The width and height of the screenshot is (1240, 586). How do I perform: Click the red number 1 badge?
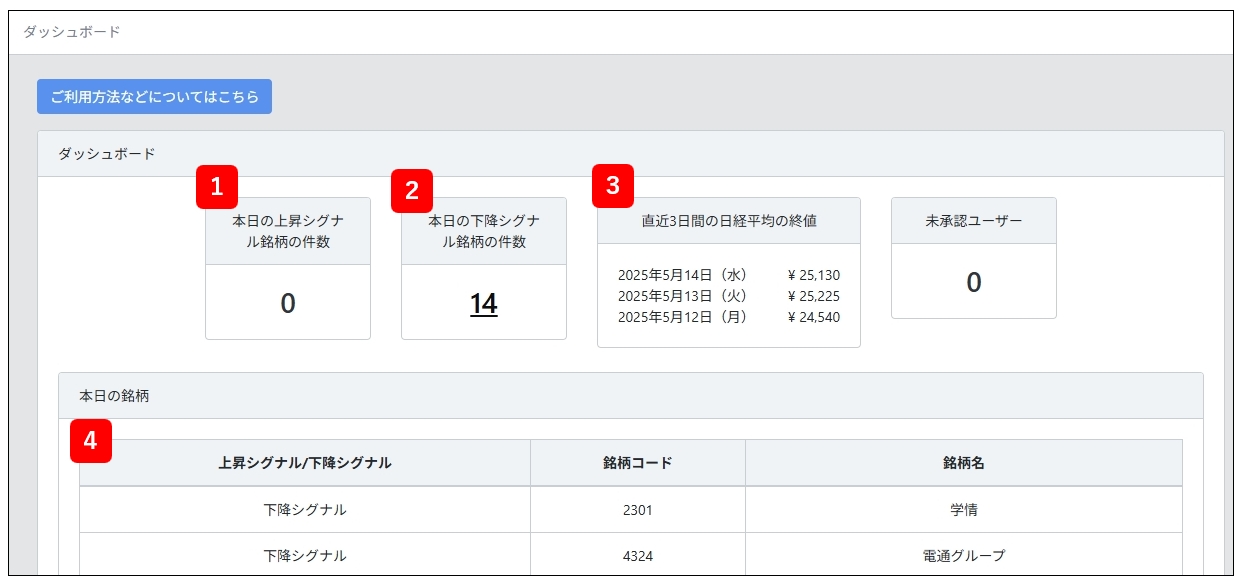(217, 187)
